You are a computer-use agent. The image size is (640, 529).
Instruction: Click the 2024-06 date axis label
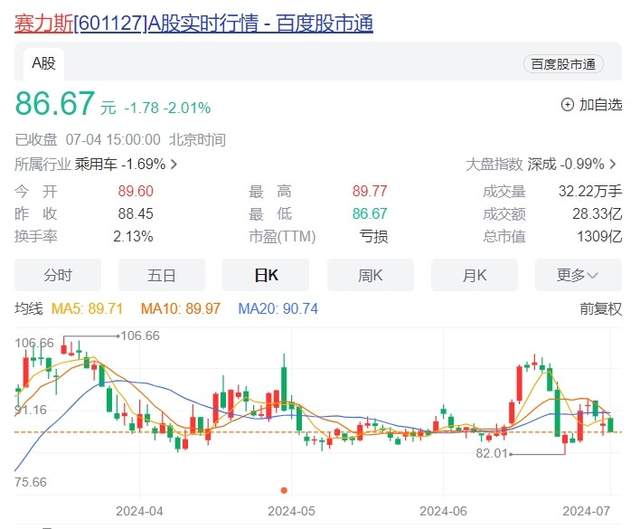(443, 511)
